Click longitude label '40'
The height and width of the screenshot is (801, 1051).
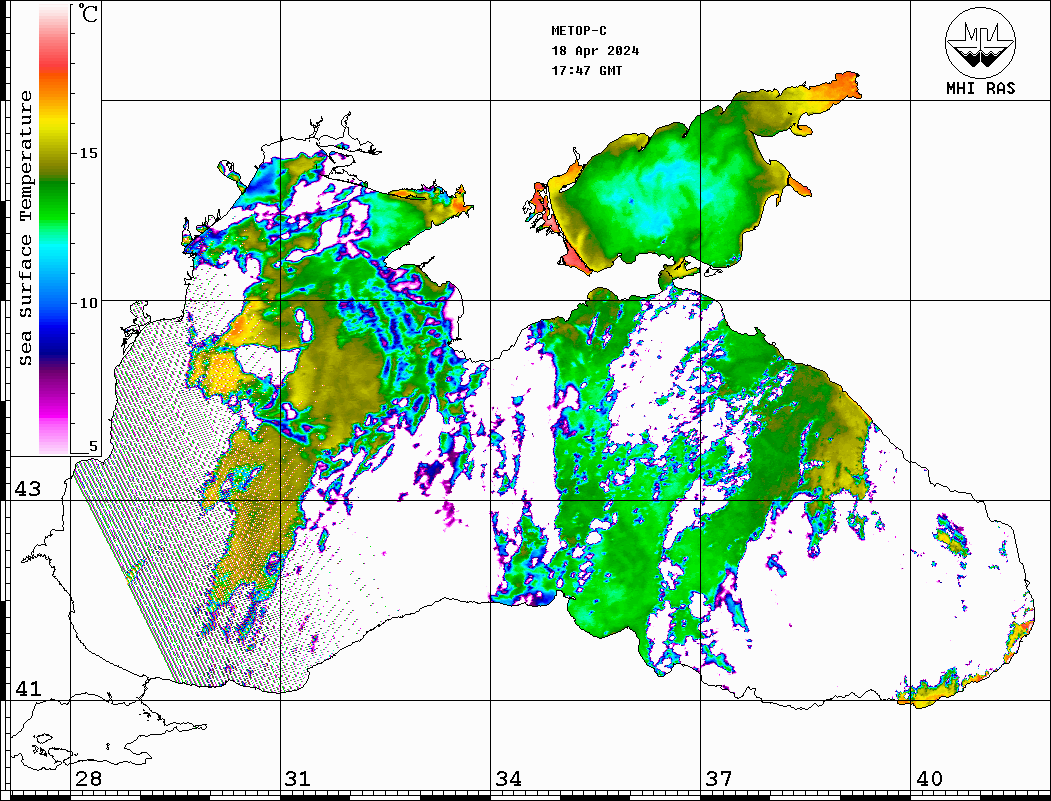click(929, 778)
